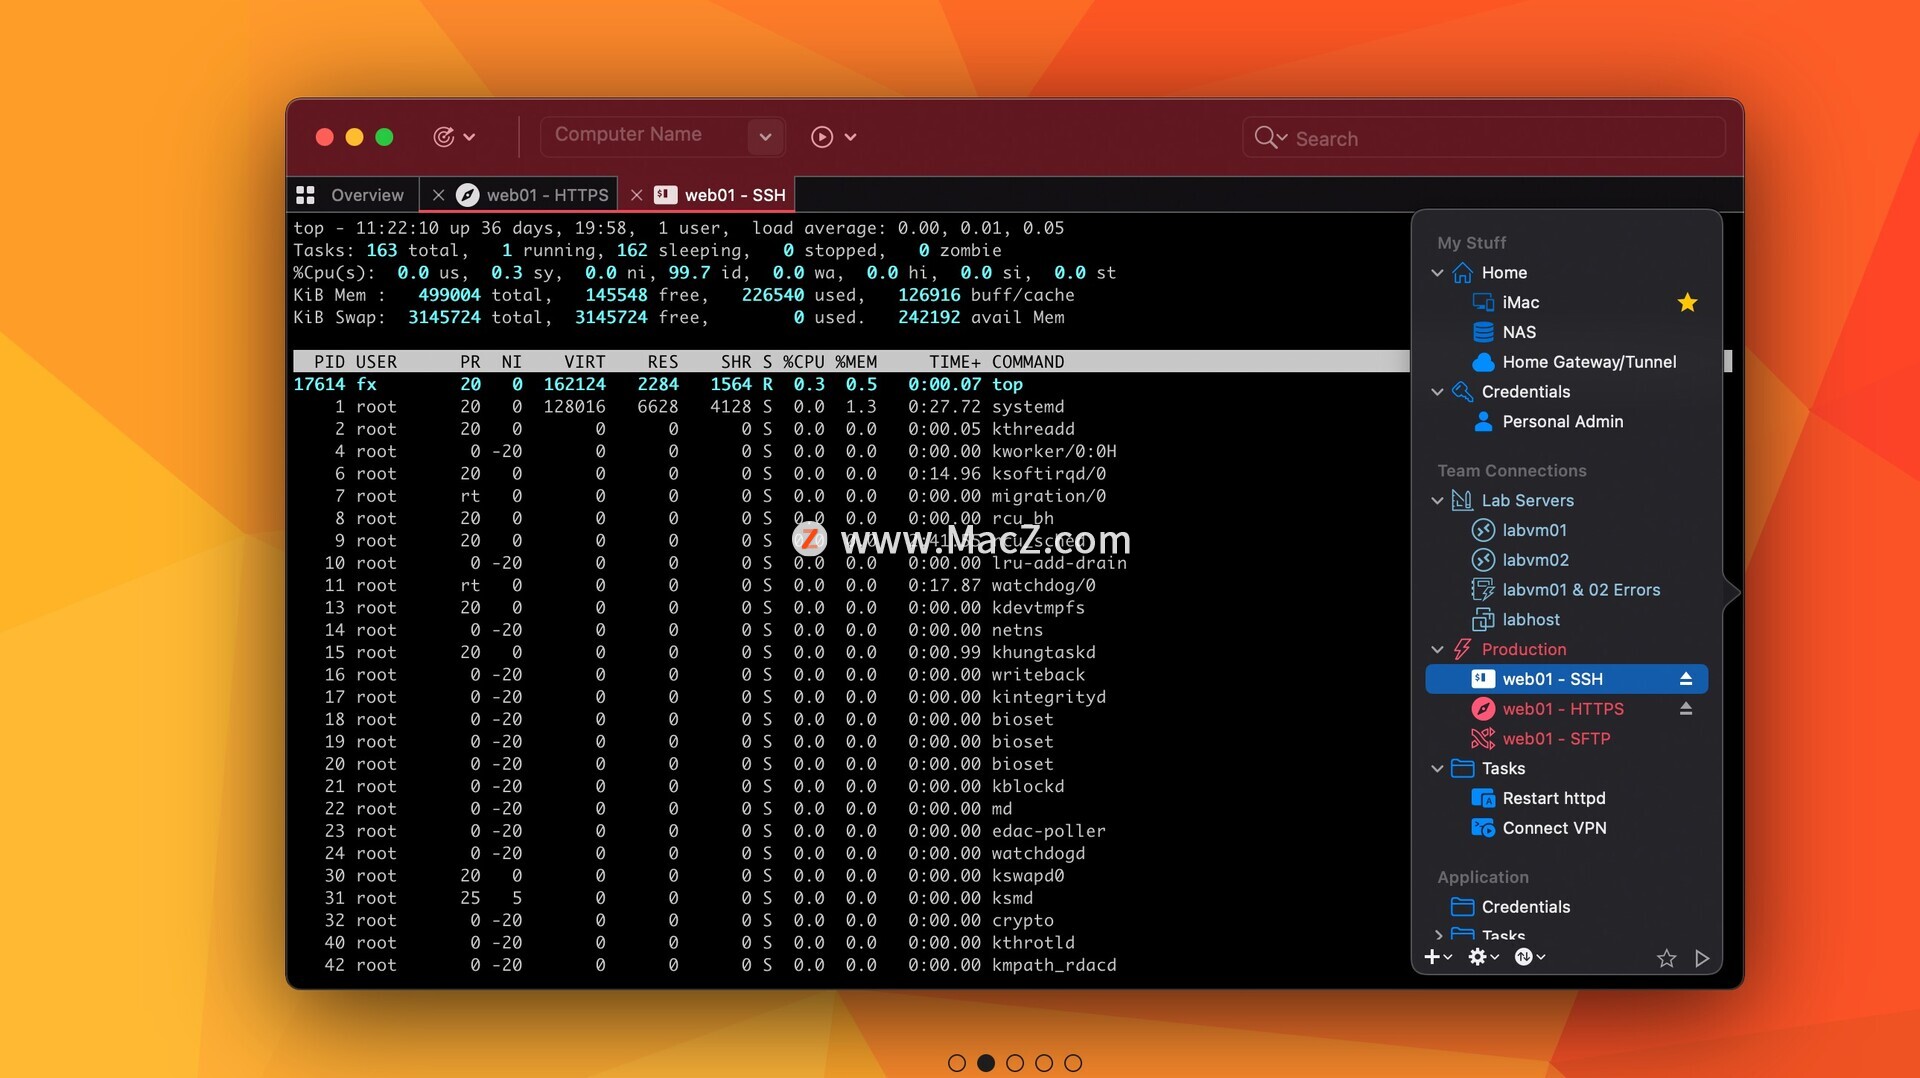Open the play action menu button
Viewport: 1920px width, 1078px height.
(x=833, y=137)
